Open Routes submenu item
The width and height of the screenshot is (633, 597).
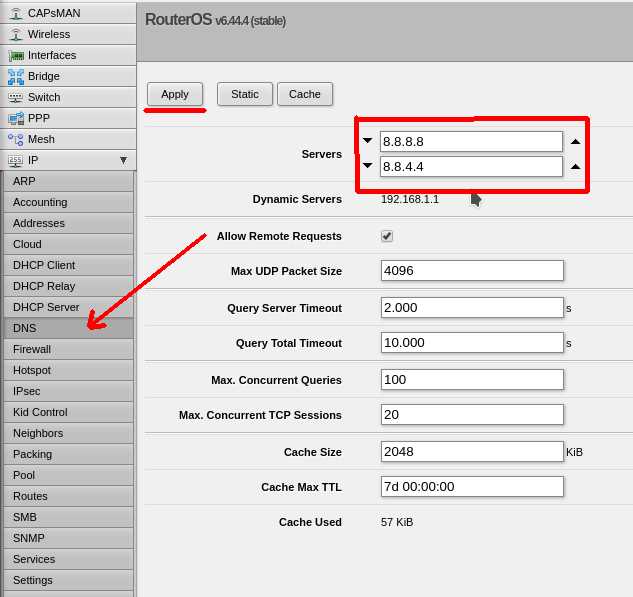69,496
